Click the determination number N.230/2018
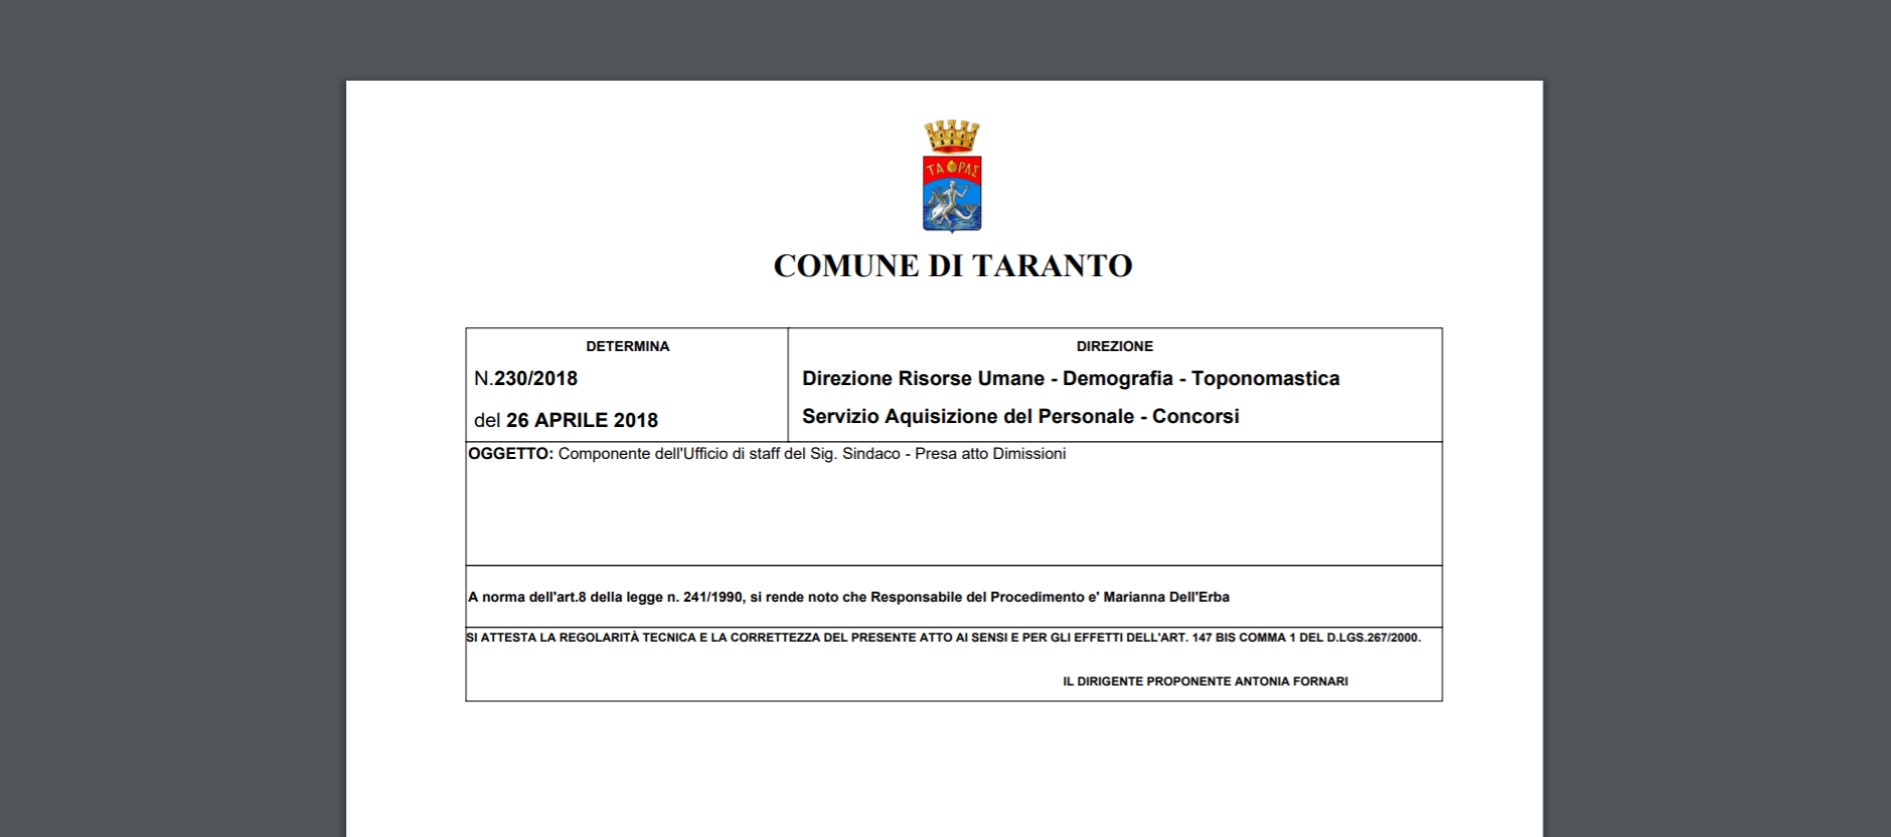 tap(526, 379)
